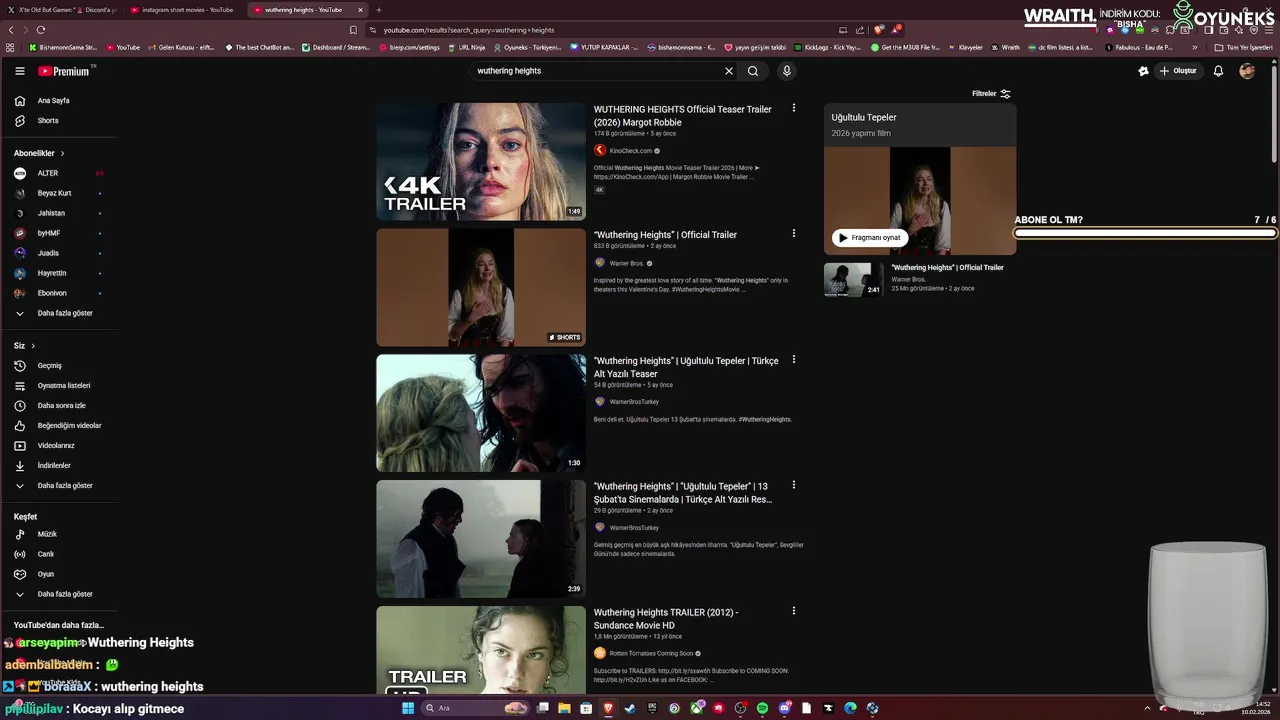
Task: Open the Türkçe Alt Yazılı Teaser thumbnail
Action: coord(481,413)
